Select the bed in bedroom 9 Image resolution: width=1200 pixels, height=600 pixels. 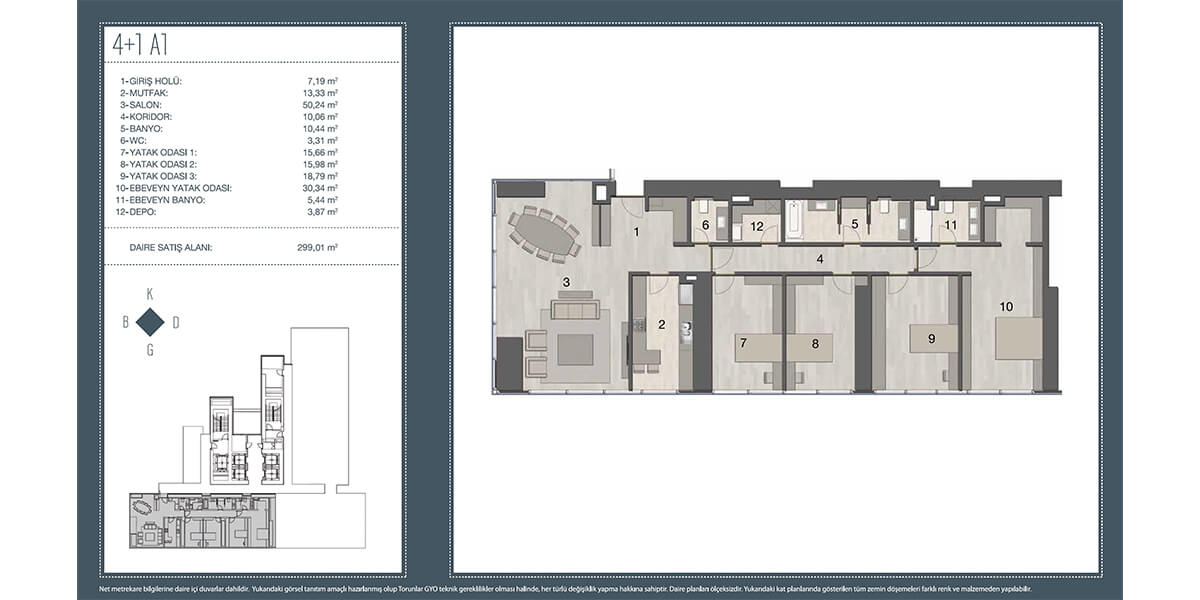[x=931, y=338]
